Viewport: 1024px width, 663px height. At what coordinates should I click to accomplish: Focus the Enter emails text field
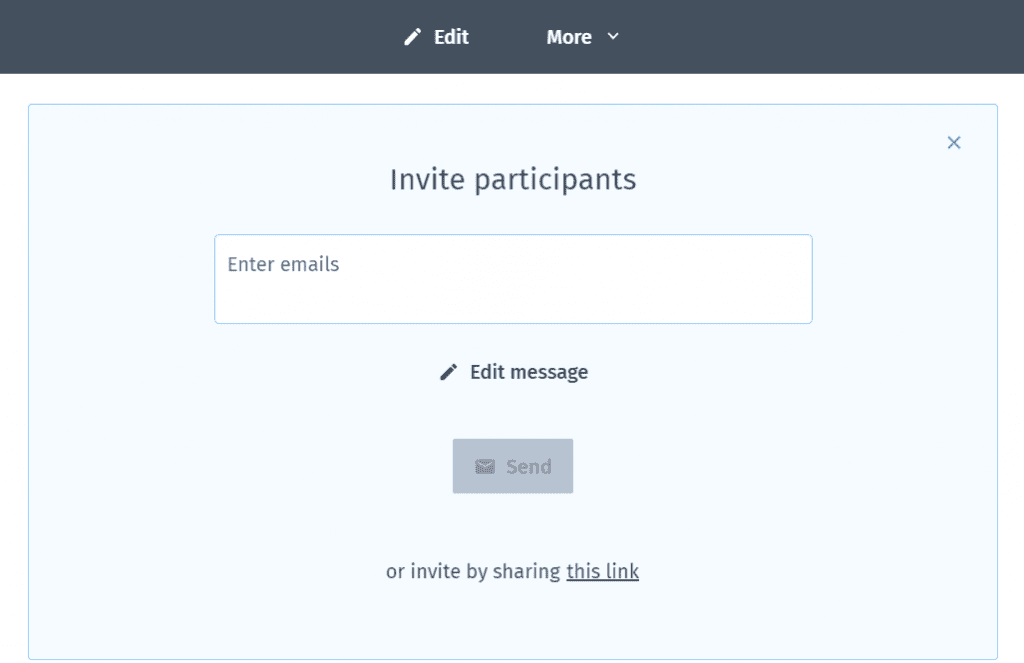[x=513, y=279]
